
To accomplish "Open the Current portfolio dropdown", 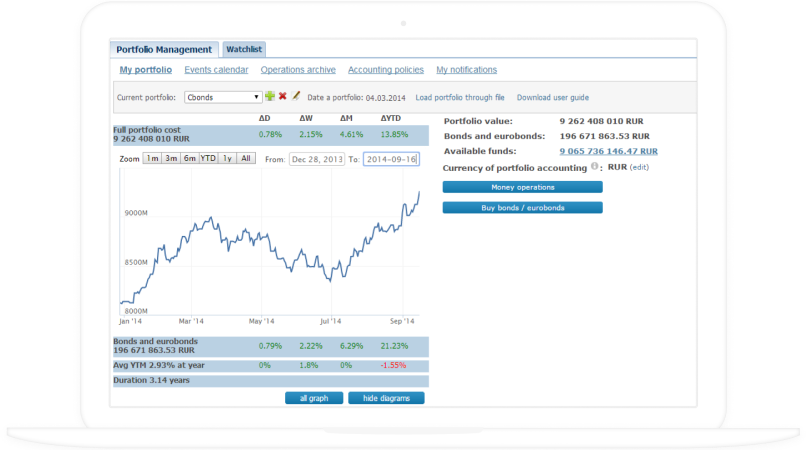I will pos(223,97).
